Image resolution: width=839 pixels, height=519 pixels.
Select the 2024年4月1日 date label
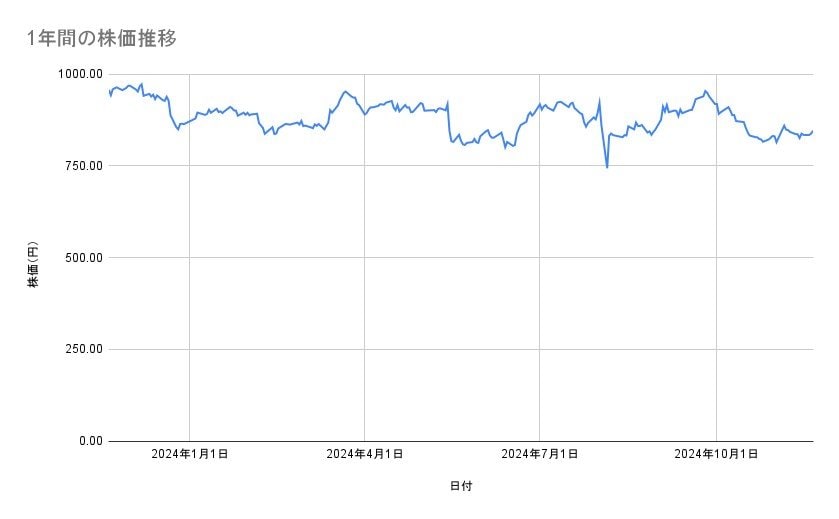click(x=365, y=454)
